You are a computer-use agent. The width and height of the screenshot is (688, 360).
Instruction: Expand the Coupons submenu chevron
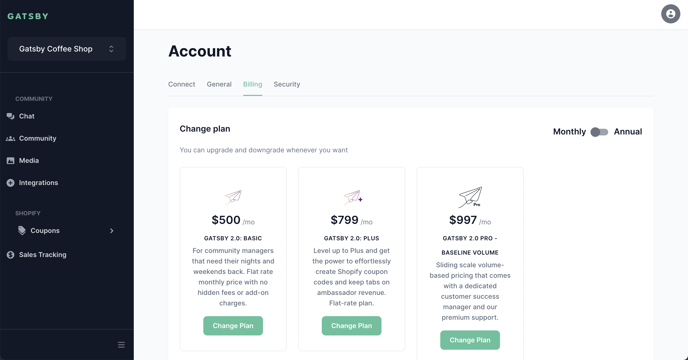111,230
